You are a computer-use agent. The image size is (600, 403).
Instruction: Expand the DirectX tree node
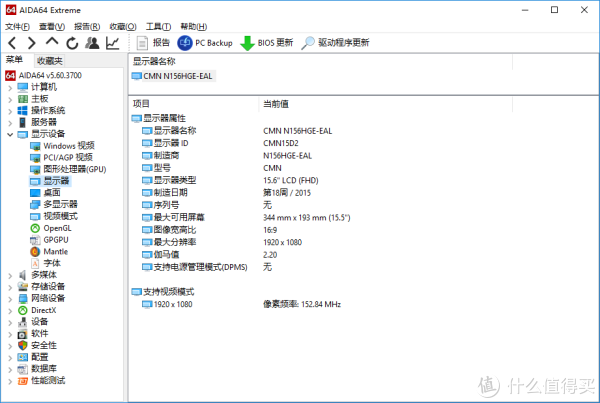pyautogui.click(x=10, y=311)
